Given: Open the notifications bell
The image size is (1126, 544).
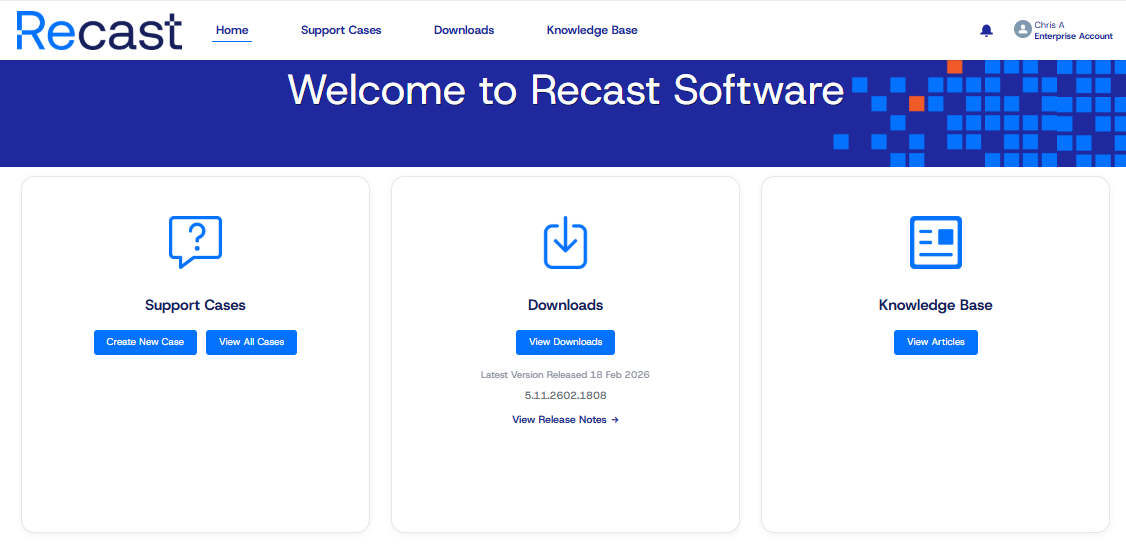Looking at the screenshot, I should coord(987,30).
